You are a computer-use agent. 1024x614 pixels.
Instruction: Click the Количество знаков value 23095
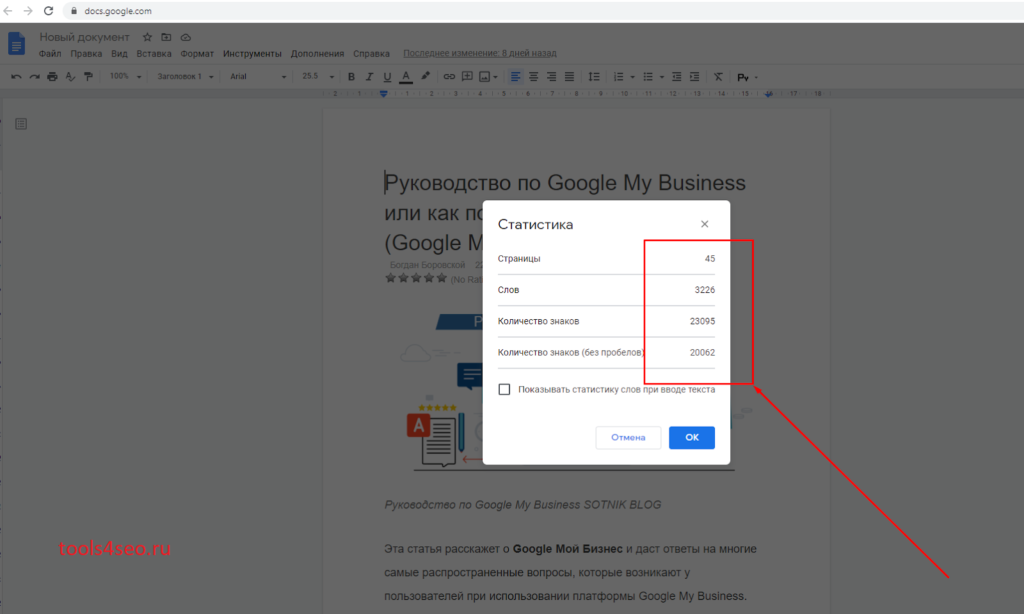702,321
